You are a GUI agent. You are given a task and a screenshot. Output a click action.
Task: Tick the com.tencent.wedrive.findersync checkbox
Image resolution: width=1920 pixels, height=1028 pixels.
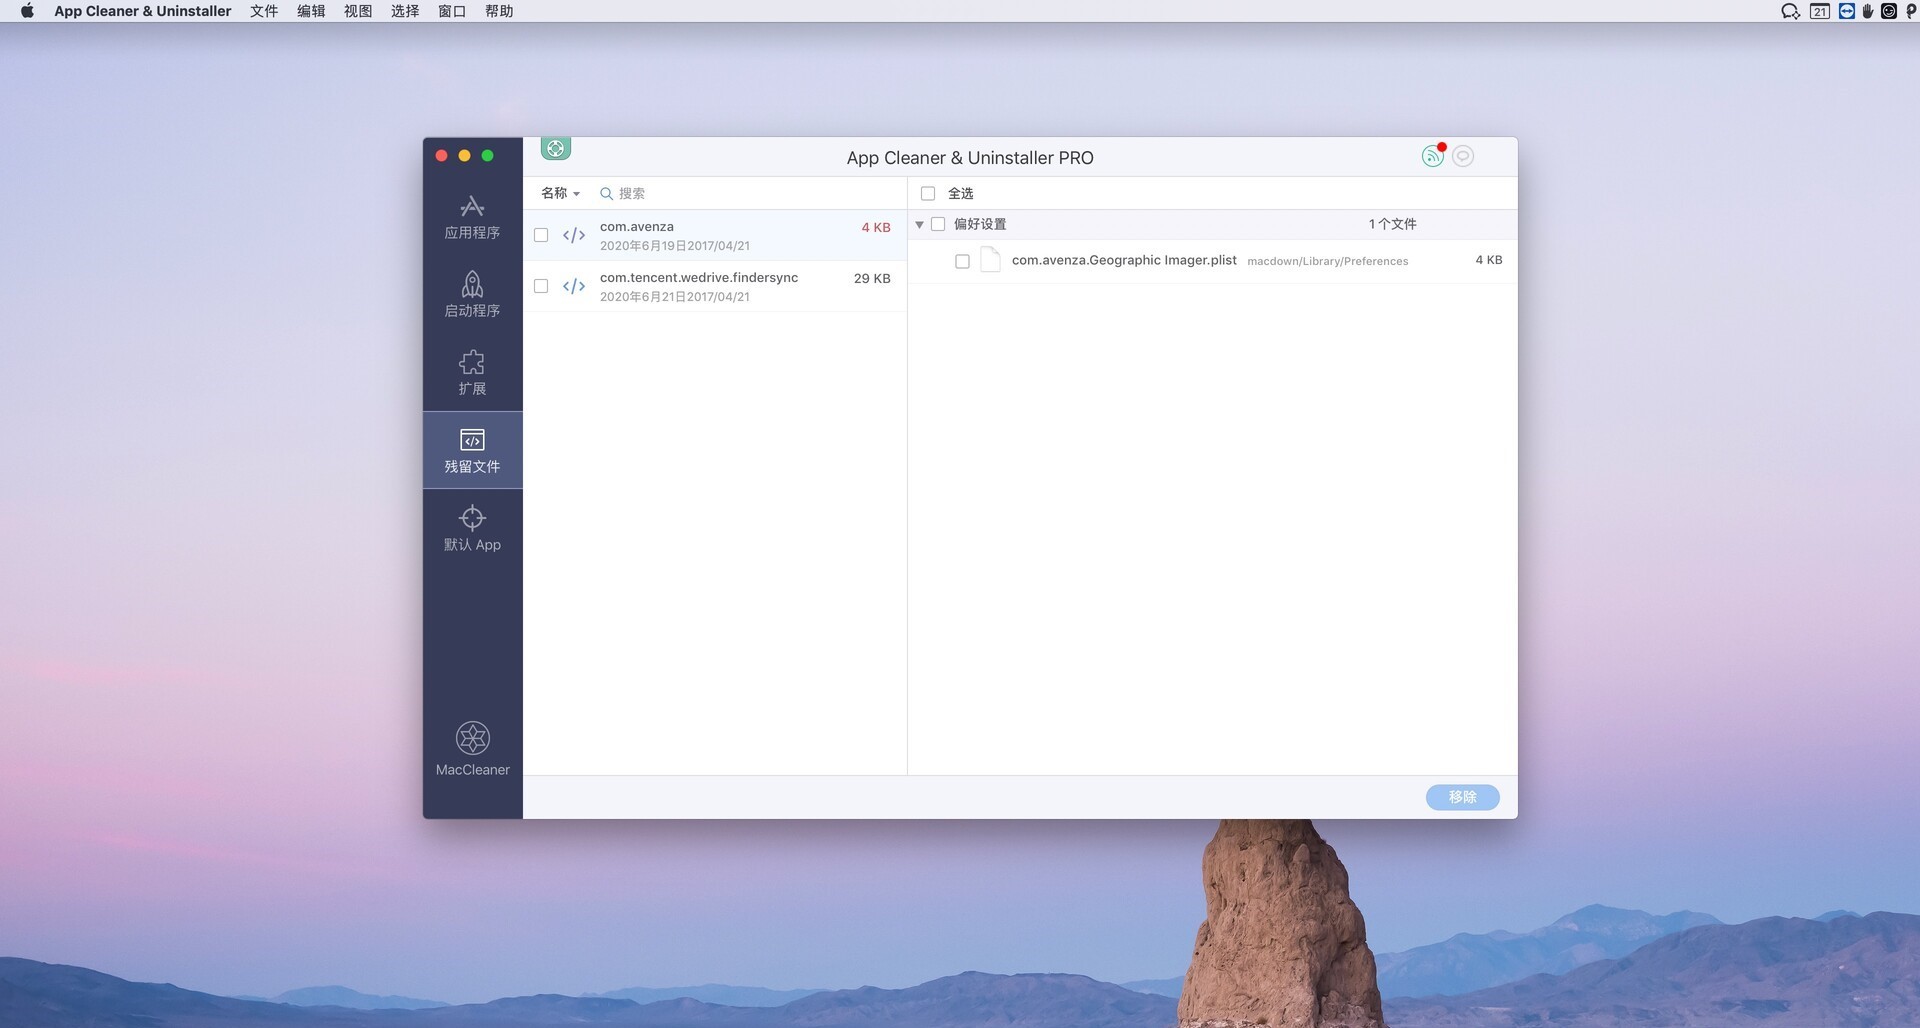541,286
